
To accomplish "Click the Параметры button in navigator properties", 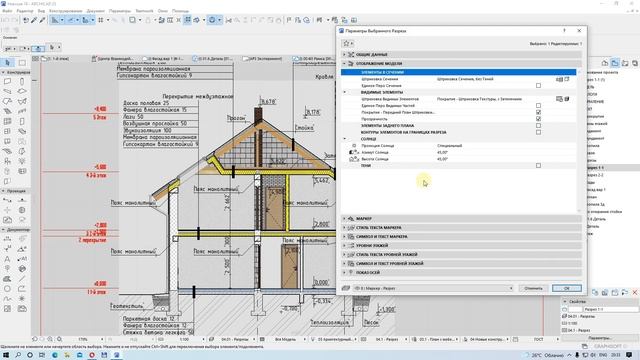I will coord(600,338).
